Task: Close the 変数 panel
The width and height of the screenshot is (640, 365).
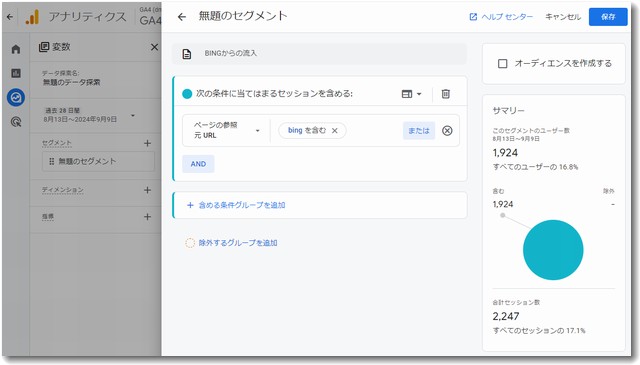Action: 154,47
